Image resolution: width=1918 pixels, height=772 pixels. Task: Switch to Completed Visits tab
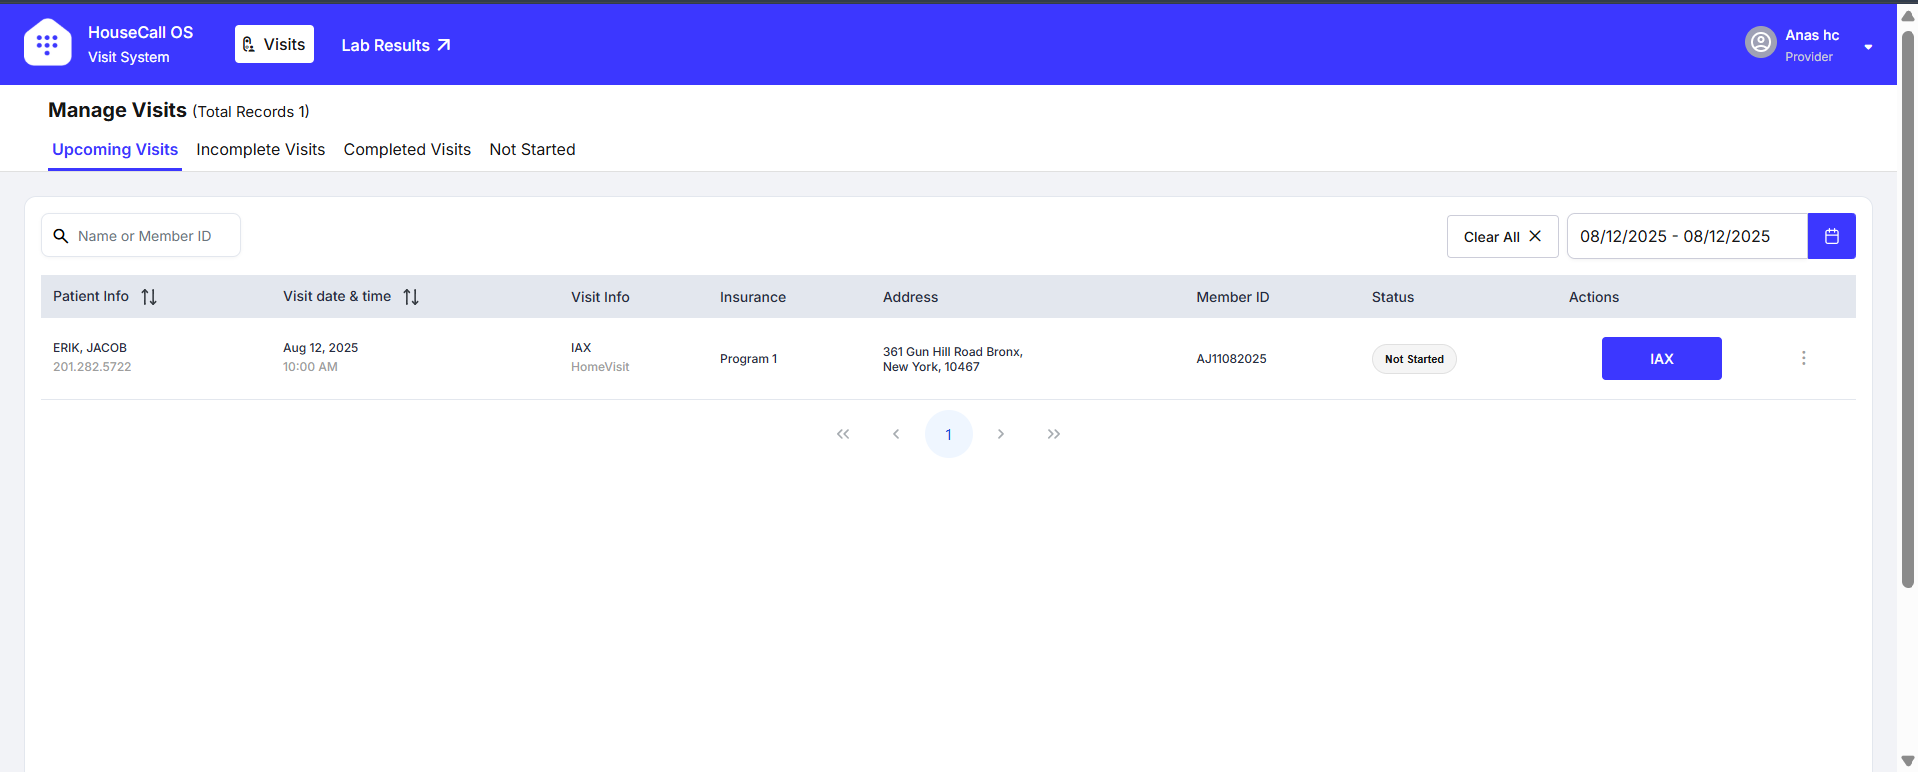407,149
